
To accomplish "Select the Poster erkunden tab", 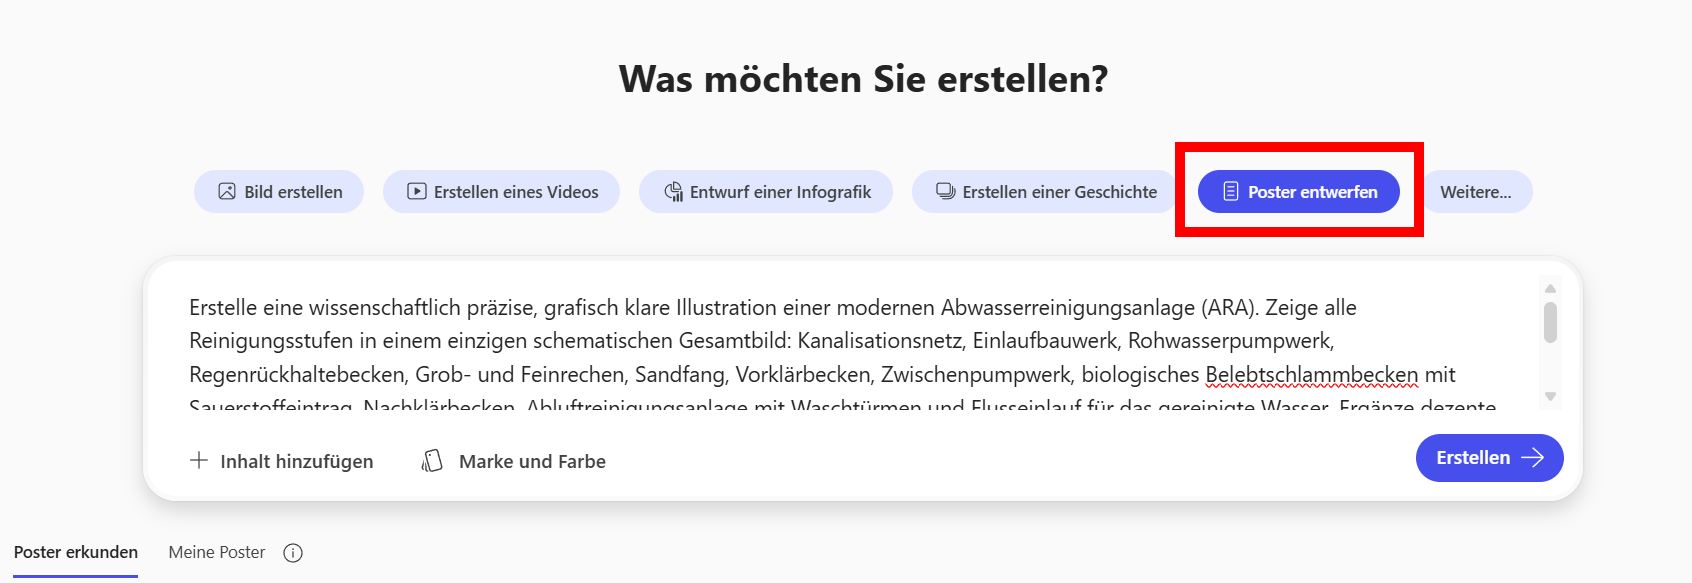I will (76, 552).
